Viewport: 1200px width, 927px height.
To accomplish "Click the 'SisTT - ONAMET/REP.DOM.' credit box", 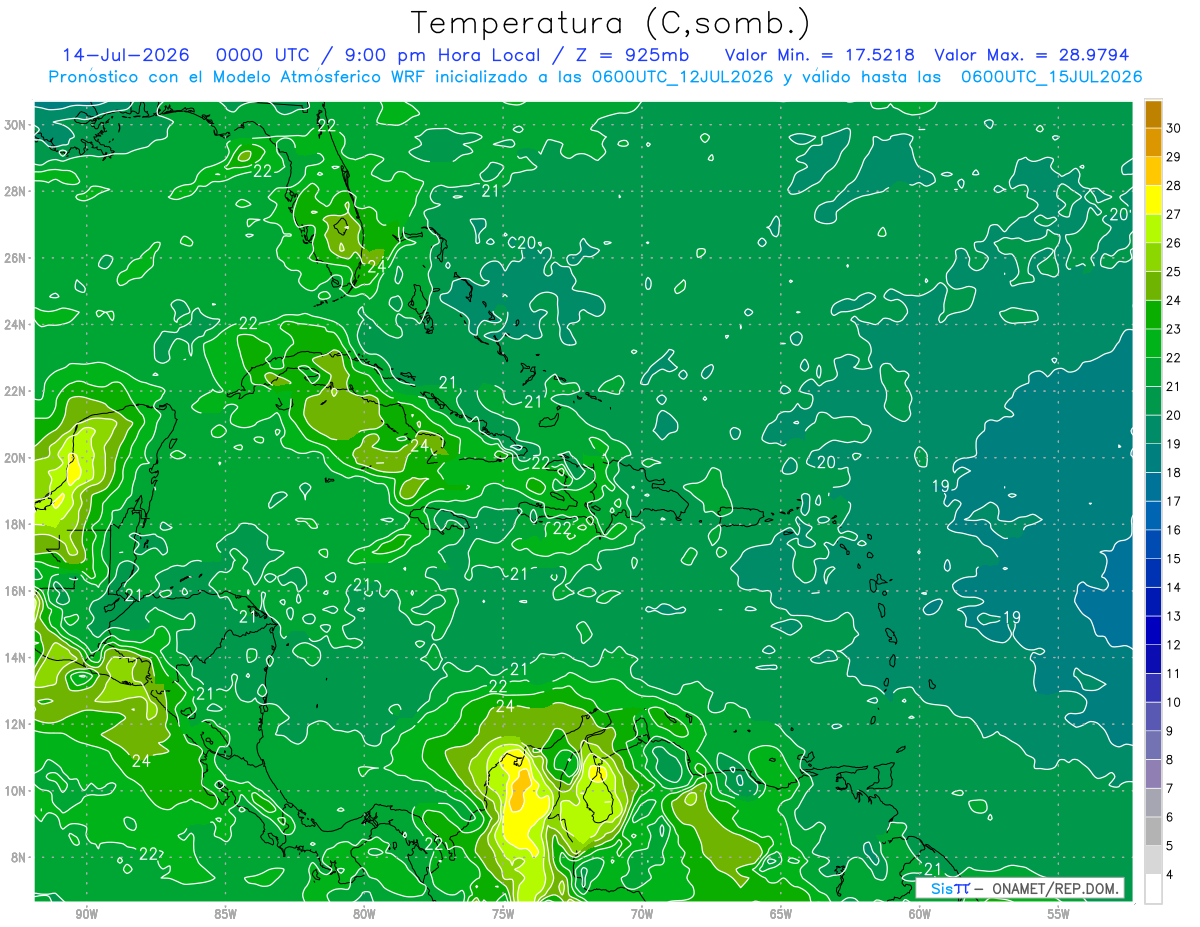I will coord(1021,888).
